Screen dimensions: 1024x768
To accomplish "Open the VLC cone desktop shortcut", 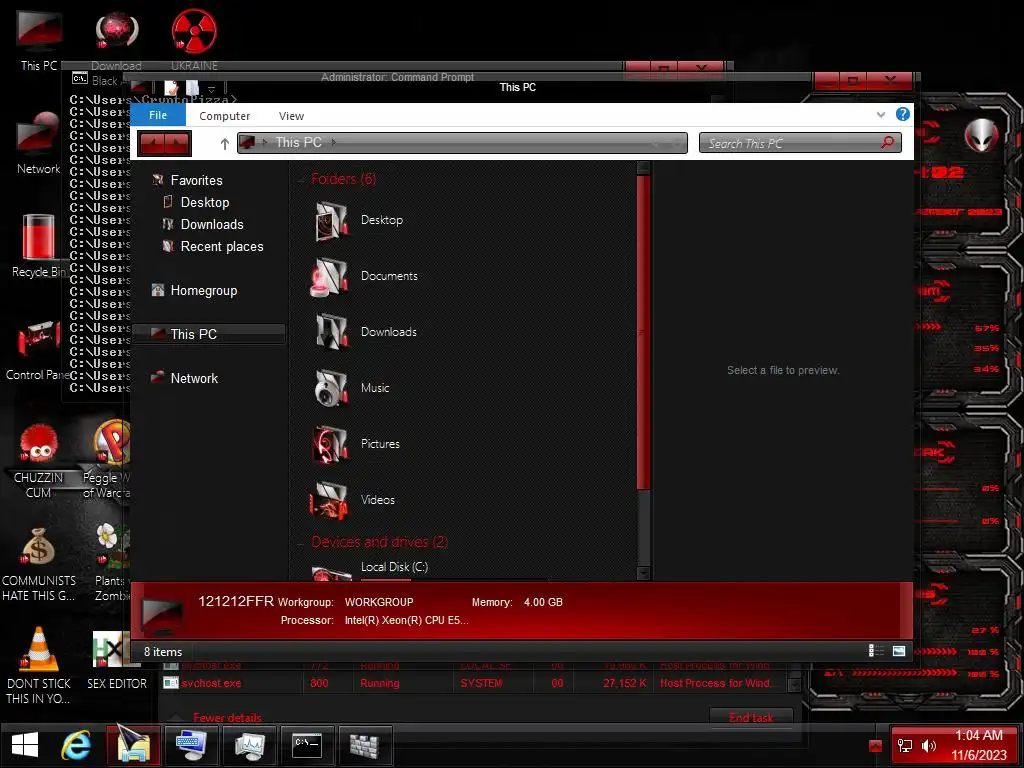I will click(x=39, y=665).
